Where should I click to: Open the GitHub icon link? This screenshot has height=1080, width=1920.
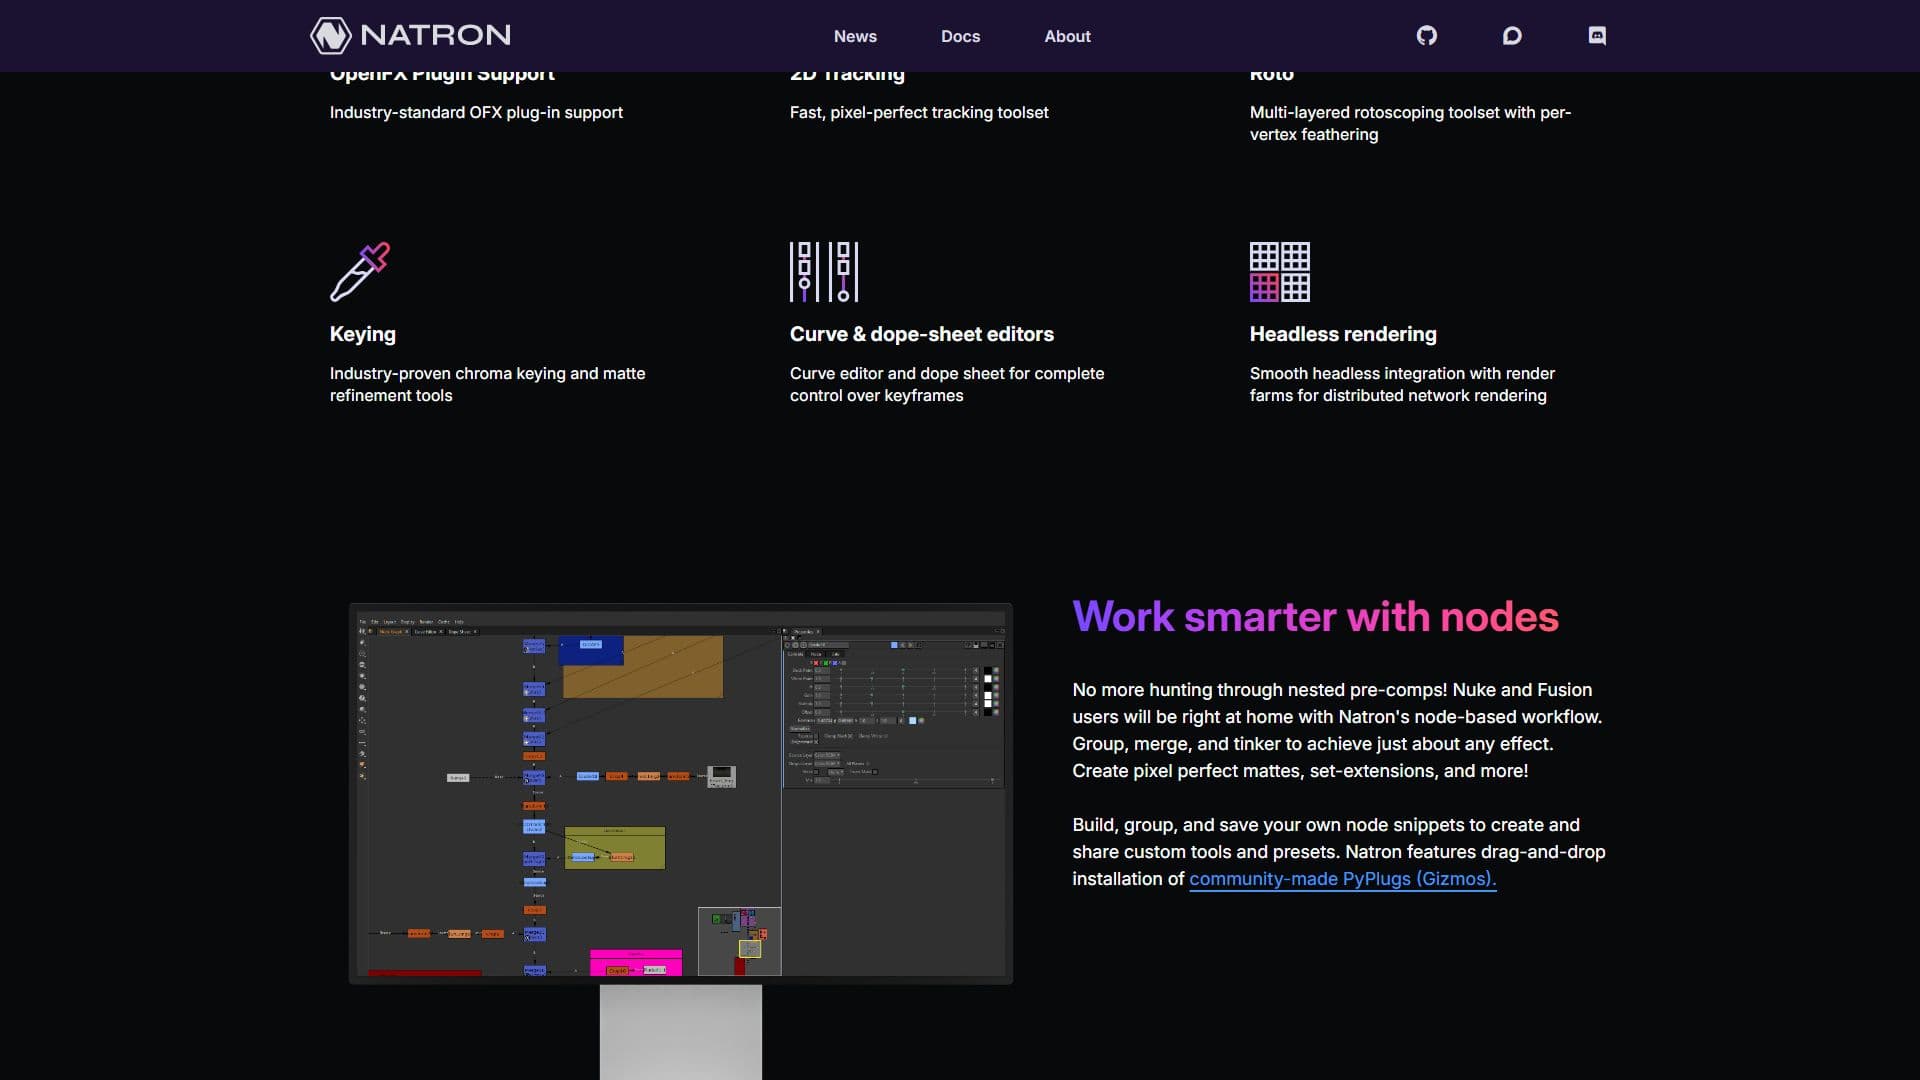coord(1426,36)
